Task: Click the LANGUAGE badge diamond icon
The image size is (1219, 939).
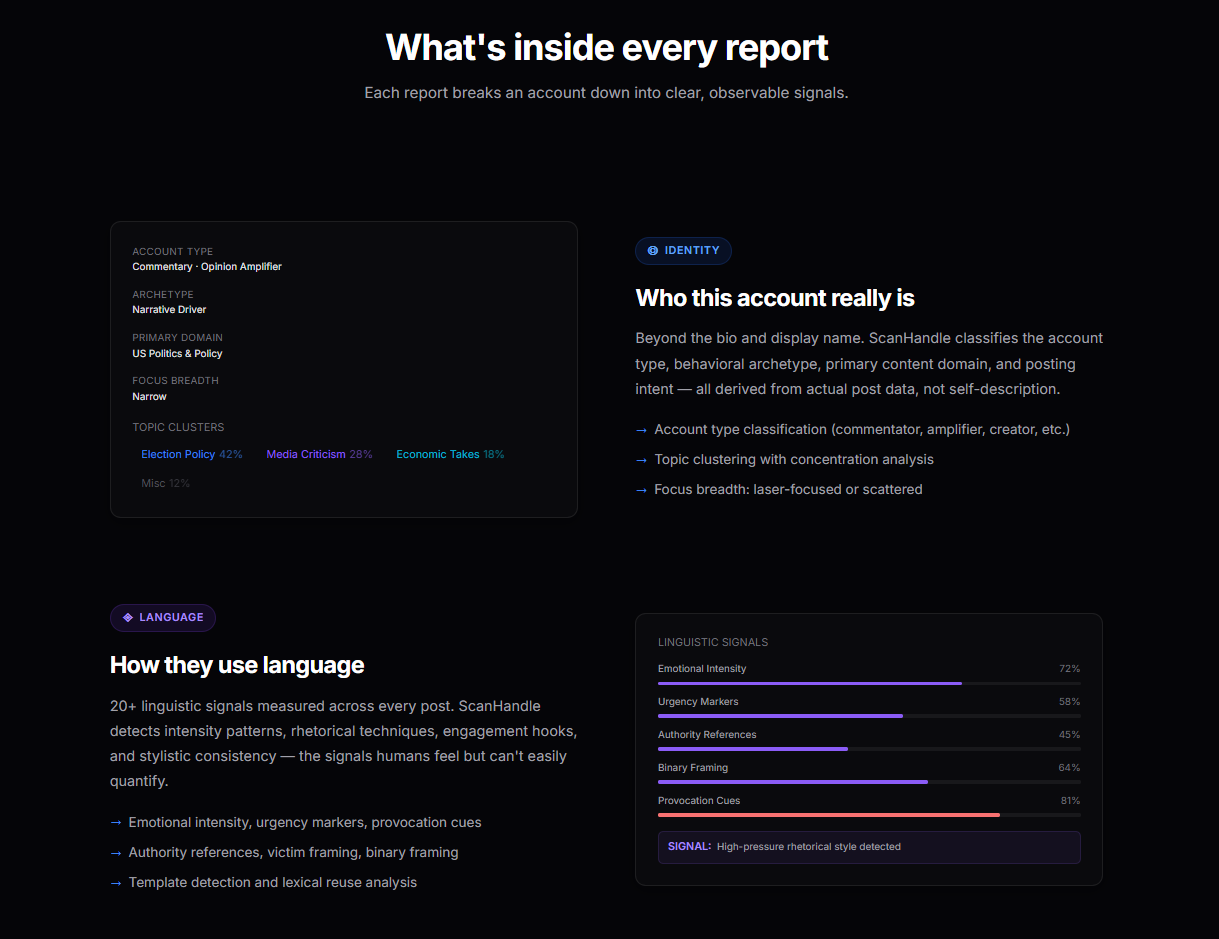Action: pos(128,618)
